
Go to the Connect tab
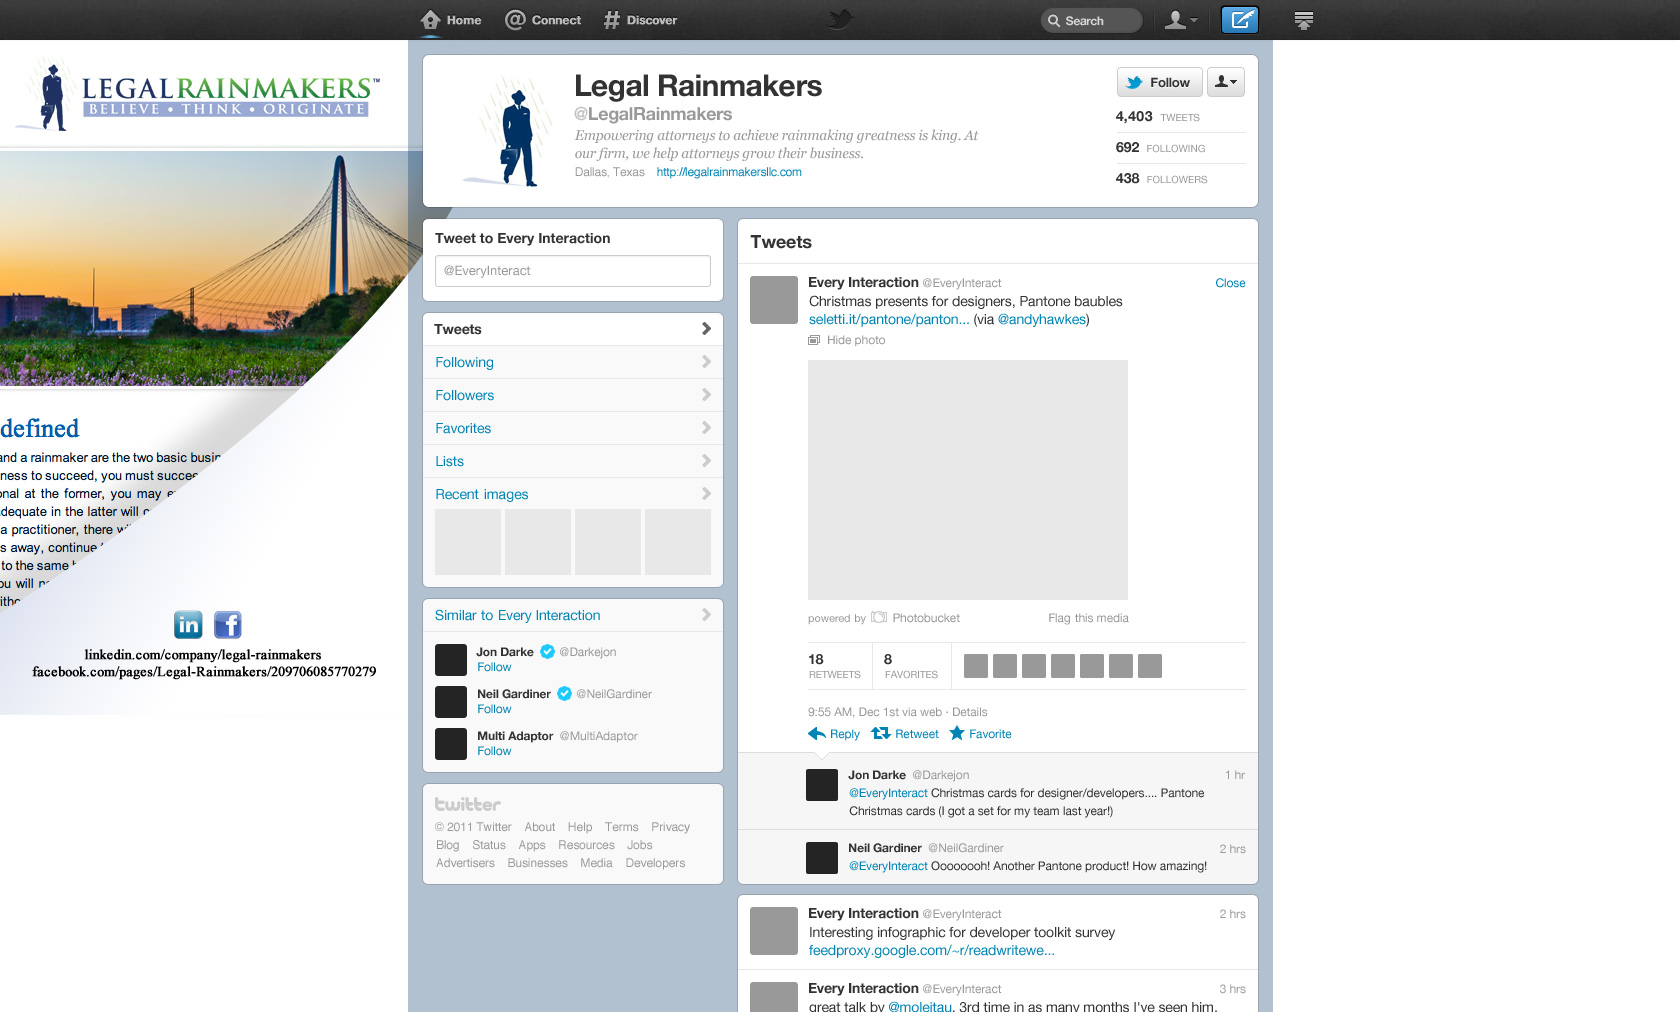543,20
